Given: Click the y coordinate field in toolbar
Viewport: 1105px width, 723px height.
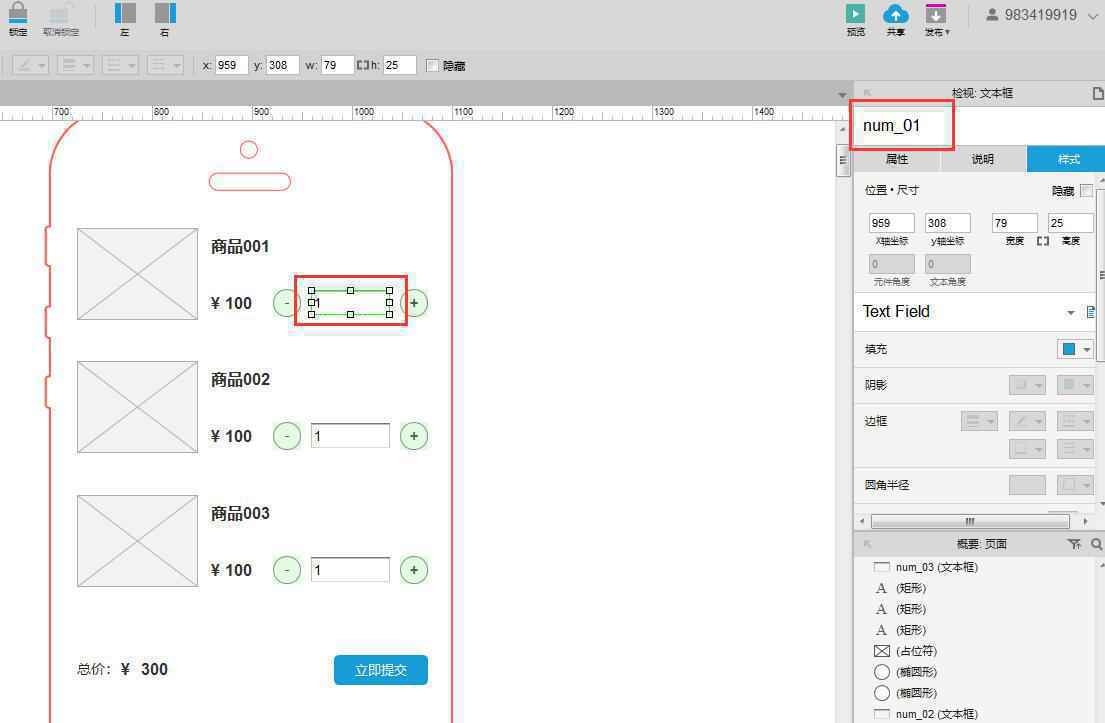Looking at the screenshot, I should (x=283, y=66).
